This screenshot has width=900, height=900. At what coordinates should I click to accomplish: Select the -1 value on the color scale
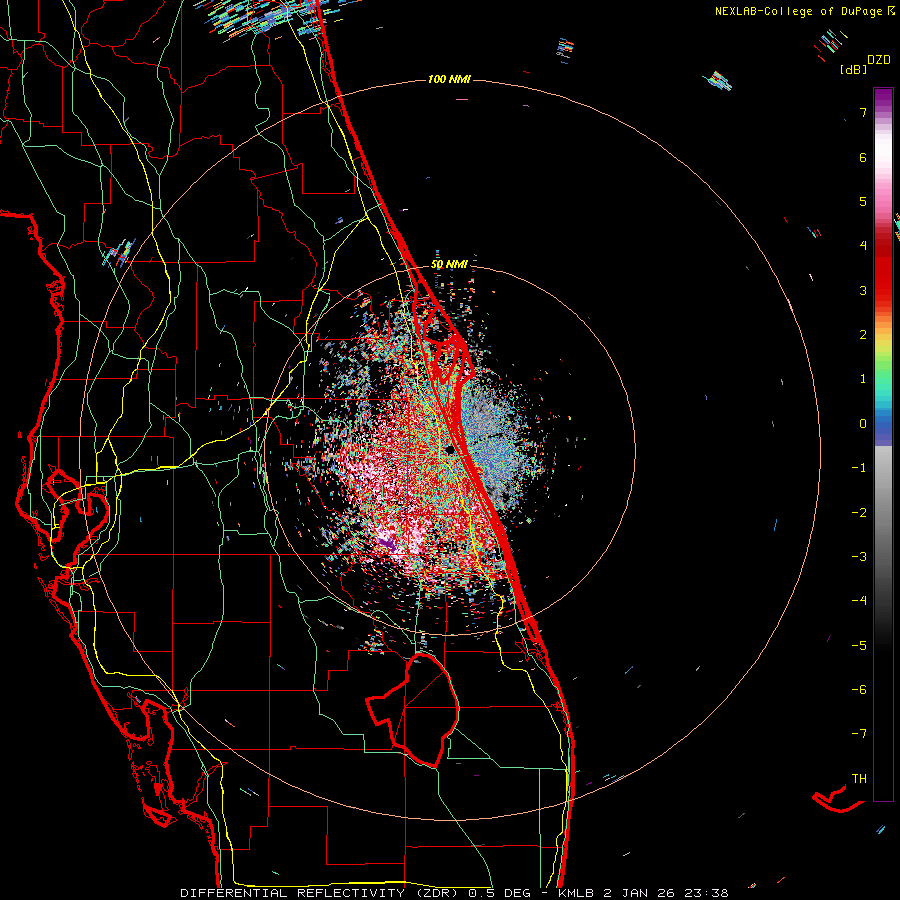tap(859, 468)
